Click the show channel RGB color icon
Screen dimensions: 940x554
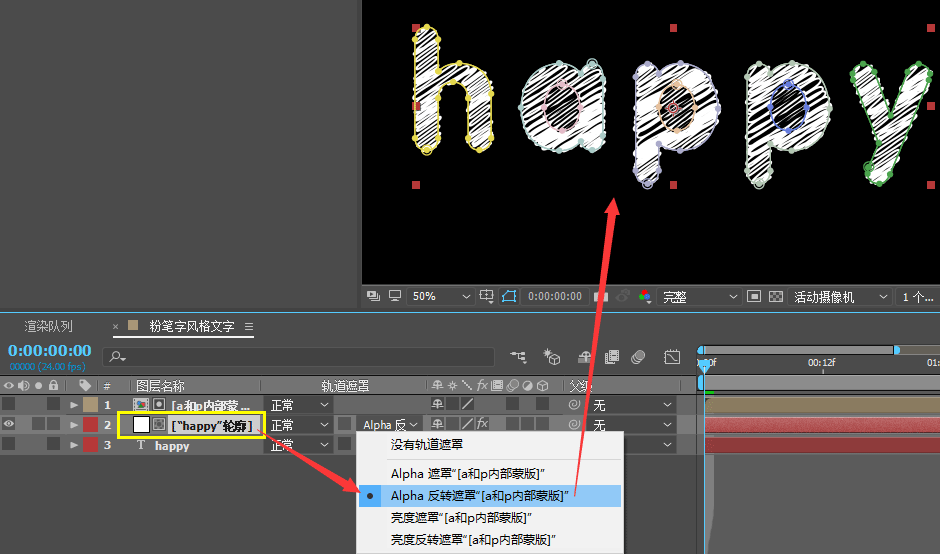click(x=645, y=297)
